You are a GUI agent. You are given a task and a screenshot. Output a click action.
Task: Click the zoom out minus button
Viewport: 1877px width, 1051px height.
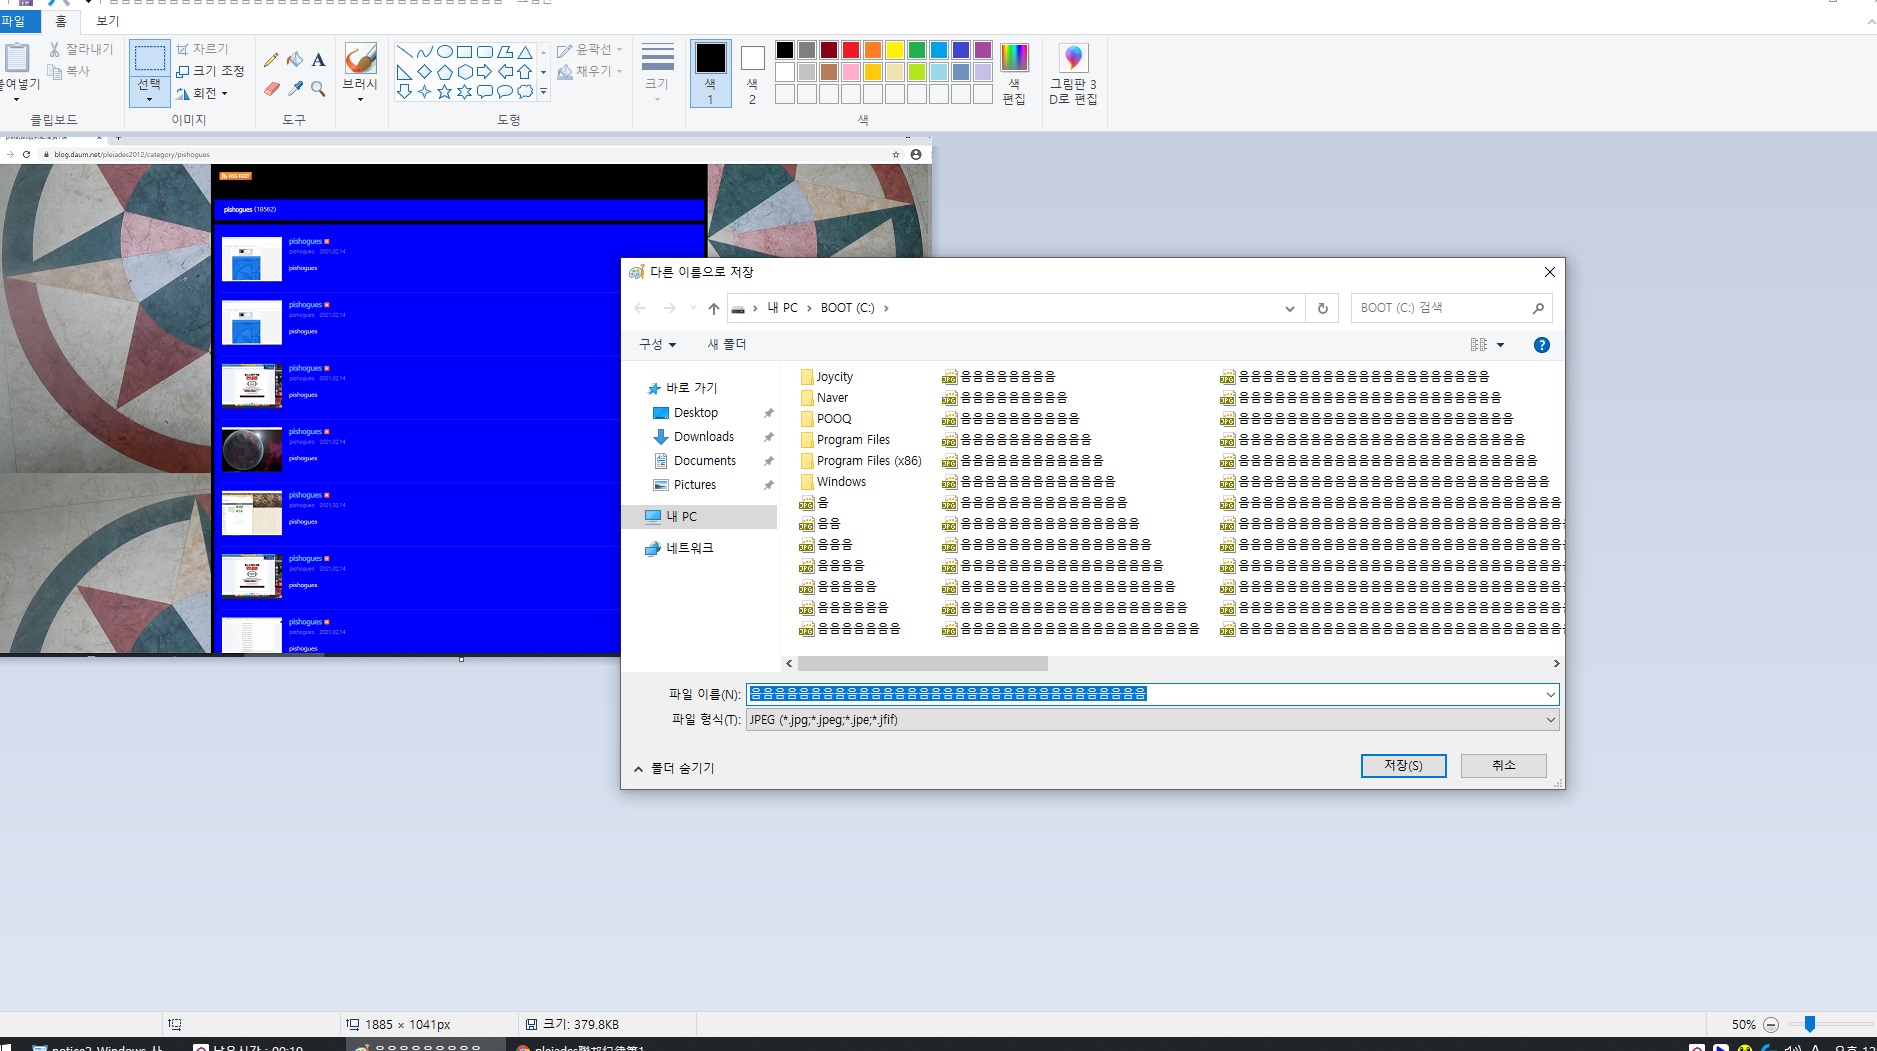pyautogui.click(x=1771, y=1025)
